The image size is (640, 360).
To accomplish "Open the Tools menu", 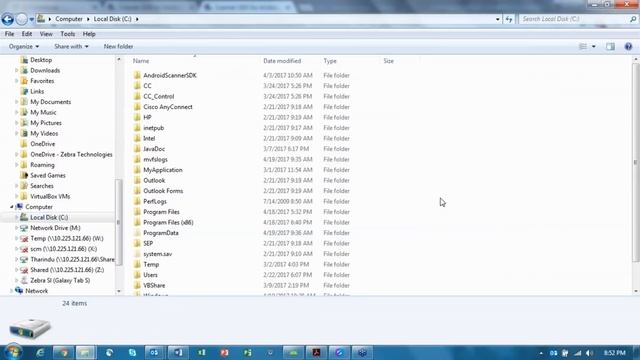I will [x=67, y=34].
